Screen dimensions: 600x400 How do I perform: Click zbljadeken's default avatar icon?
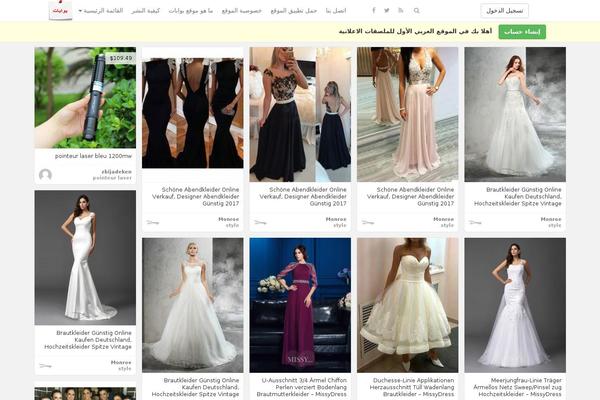46,175
